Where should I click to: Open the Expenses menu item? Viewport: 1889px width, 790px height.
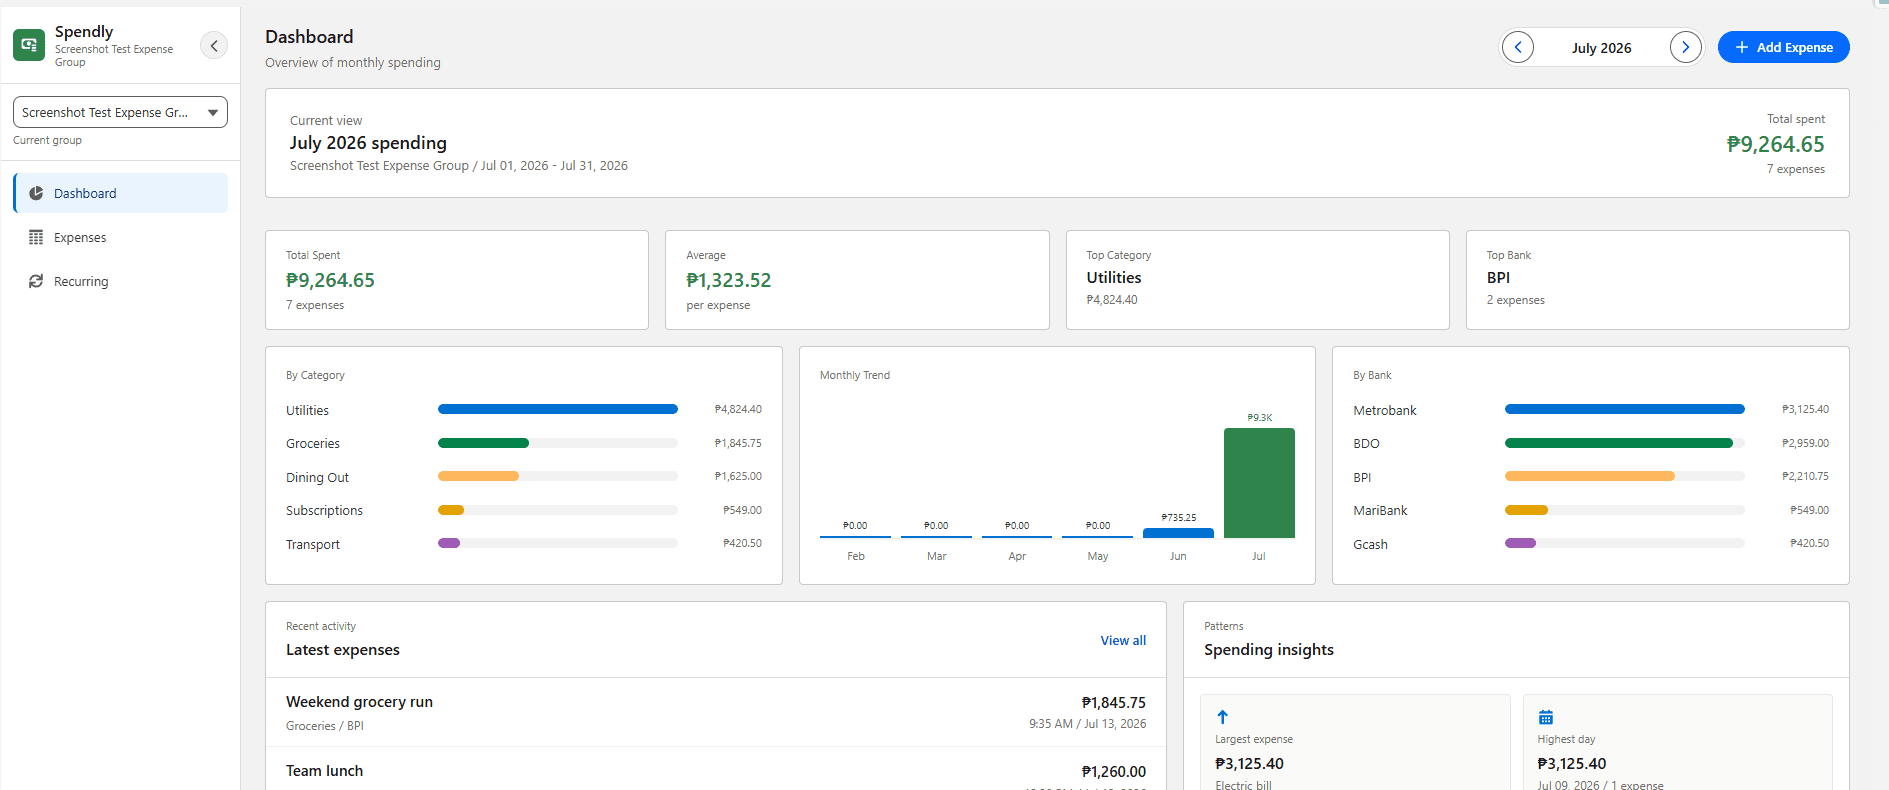[x=121, y=237]
